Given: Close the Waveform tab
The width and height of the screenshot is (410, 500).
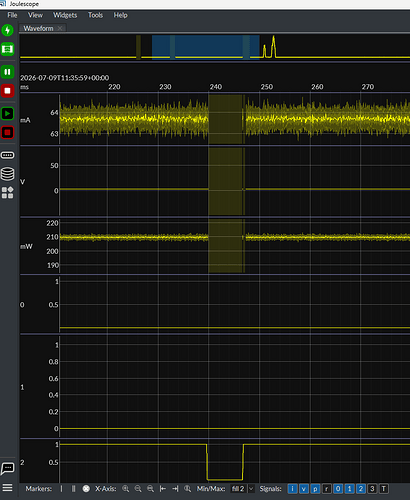Looking at the screenshot, I should pyautogui.click(x=60, y=28).
